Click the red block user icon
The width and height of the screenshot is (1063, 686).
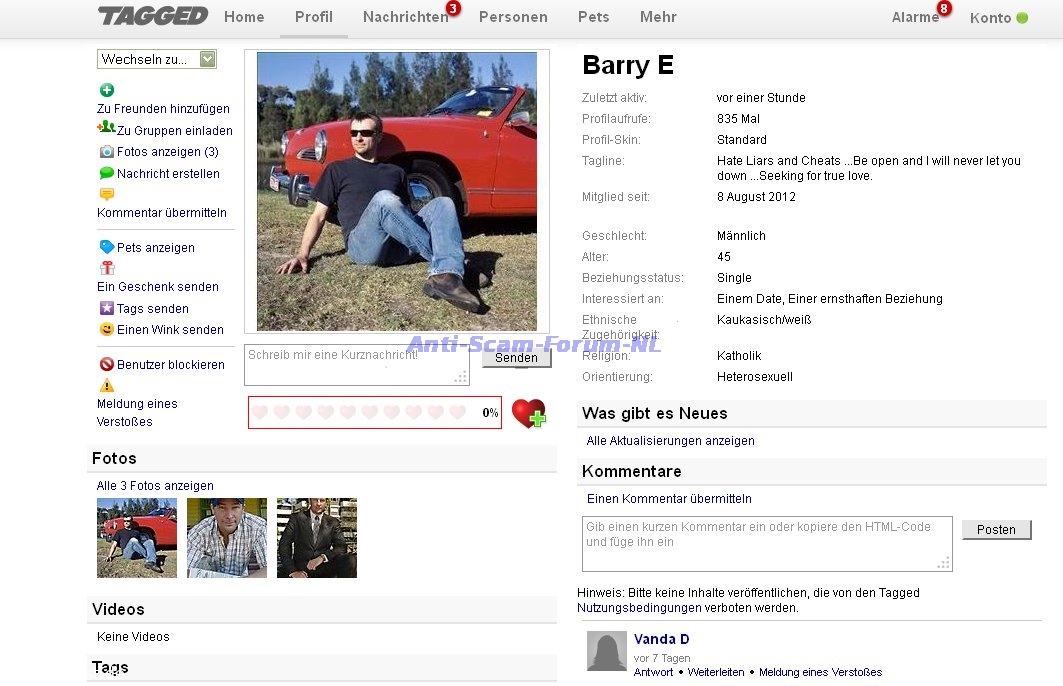(106, 364)
